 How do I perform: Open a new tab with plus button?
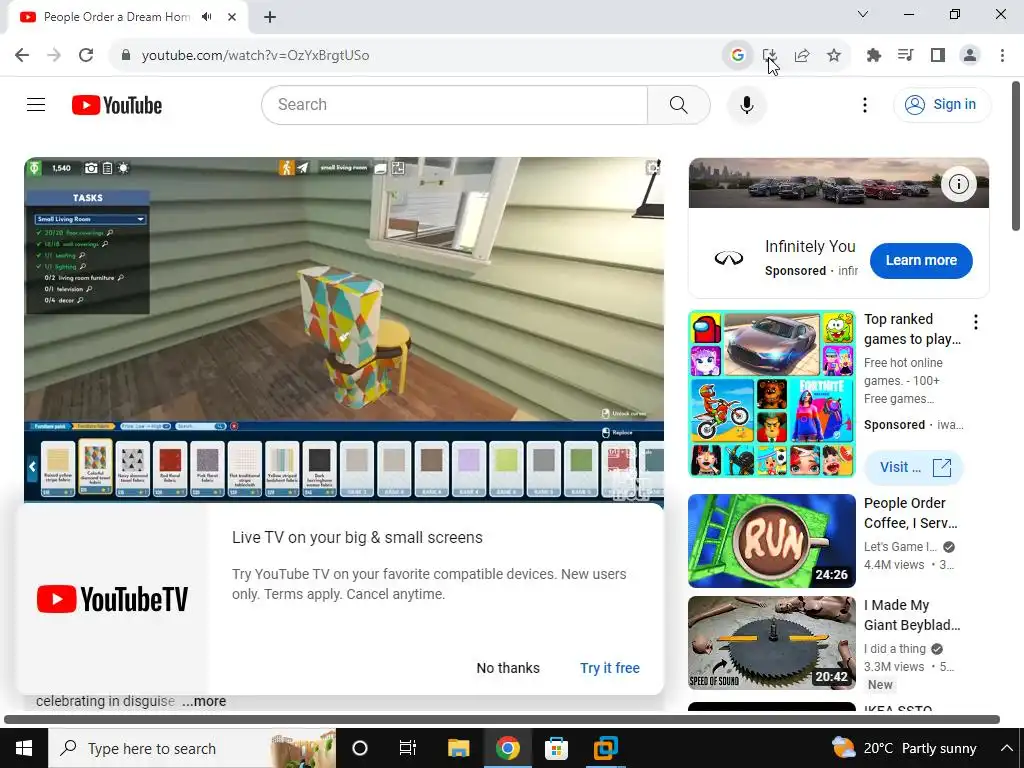click(270, 17)
